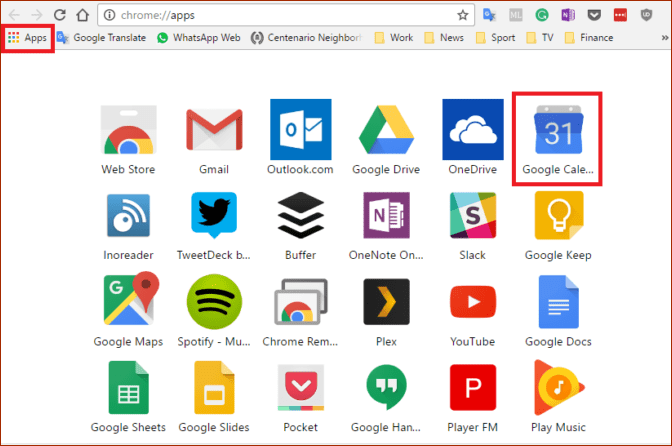Expand the TV bookmarks folder
672x446 pixels.
[x=540, y=38]
